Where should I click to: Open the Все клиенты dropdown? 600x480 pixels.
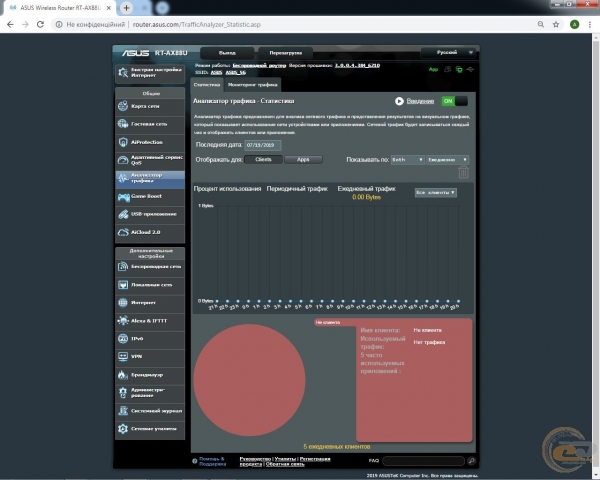pyautogui.click(x=435, y=193)
